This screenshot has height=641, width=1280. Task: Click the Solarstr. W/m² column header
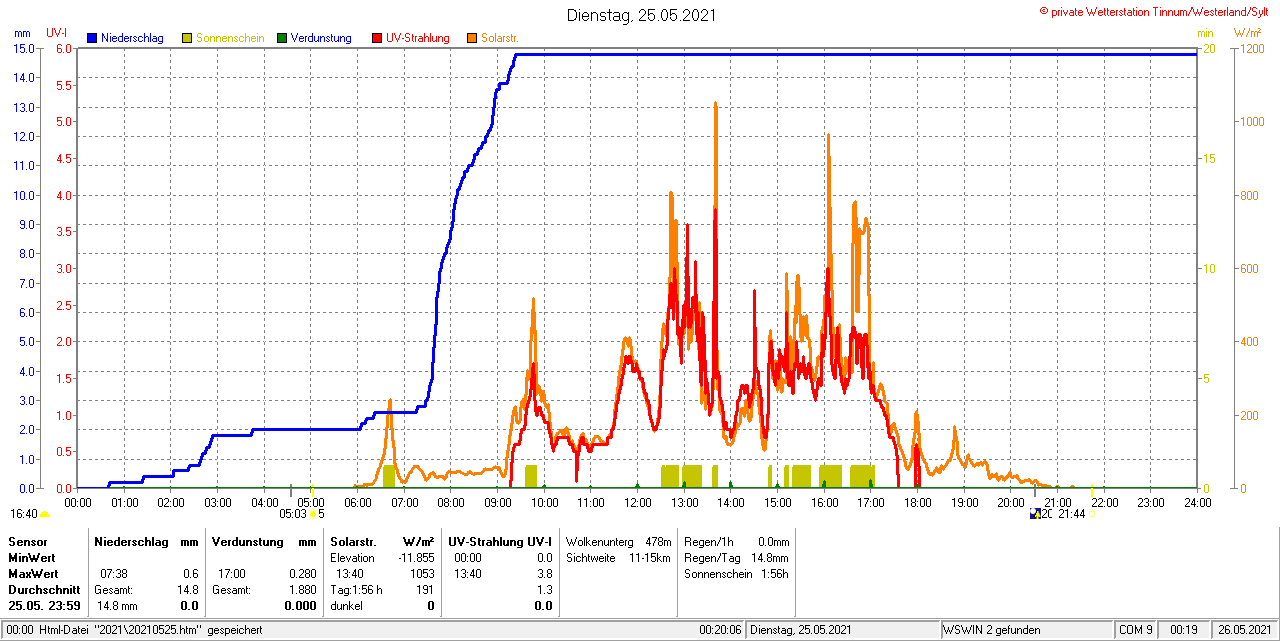382,541
